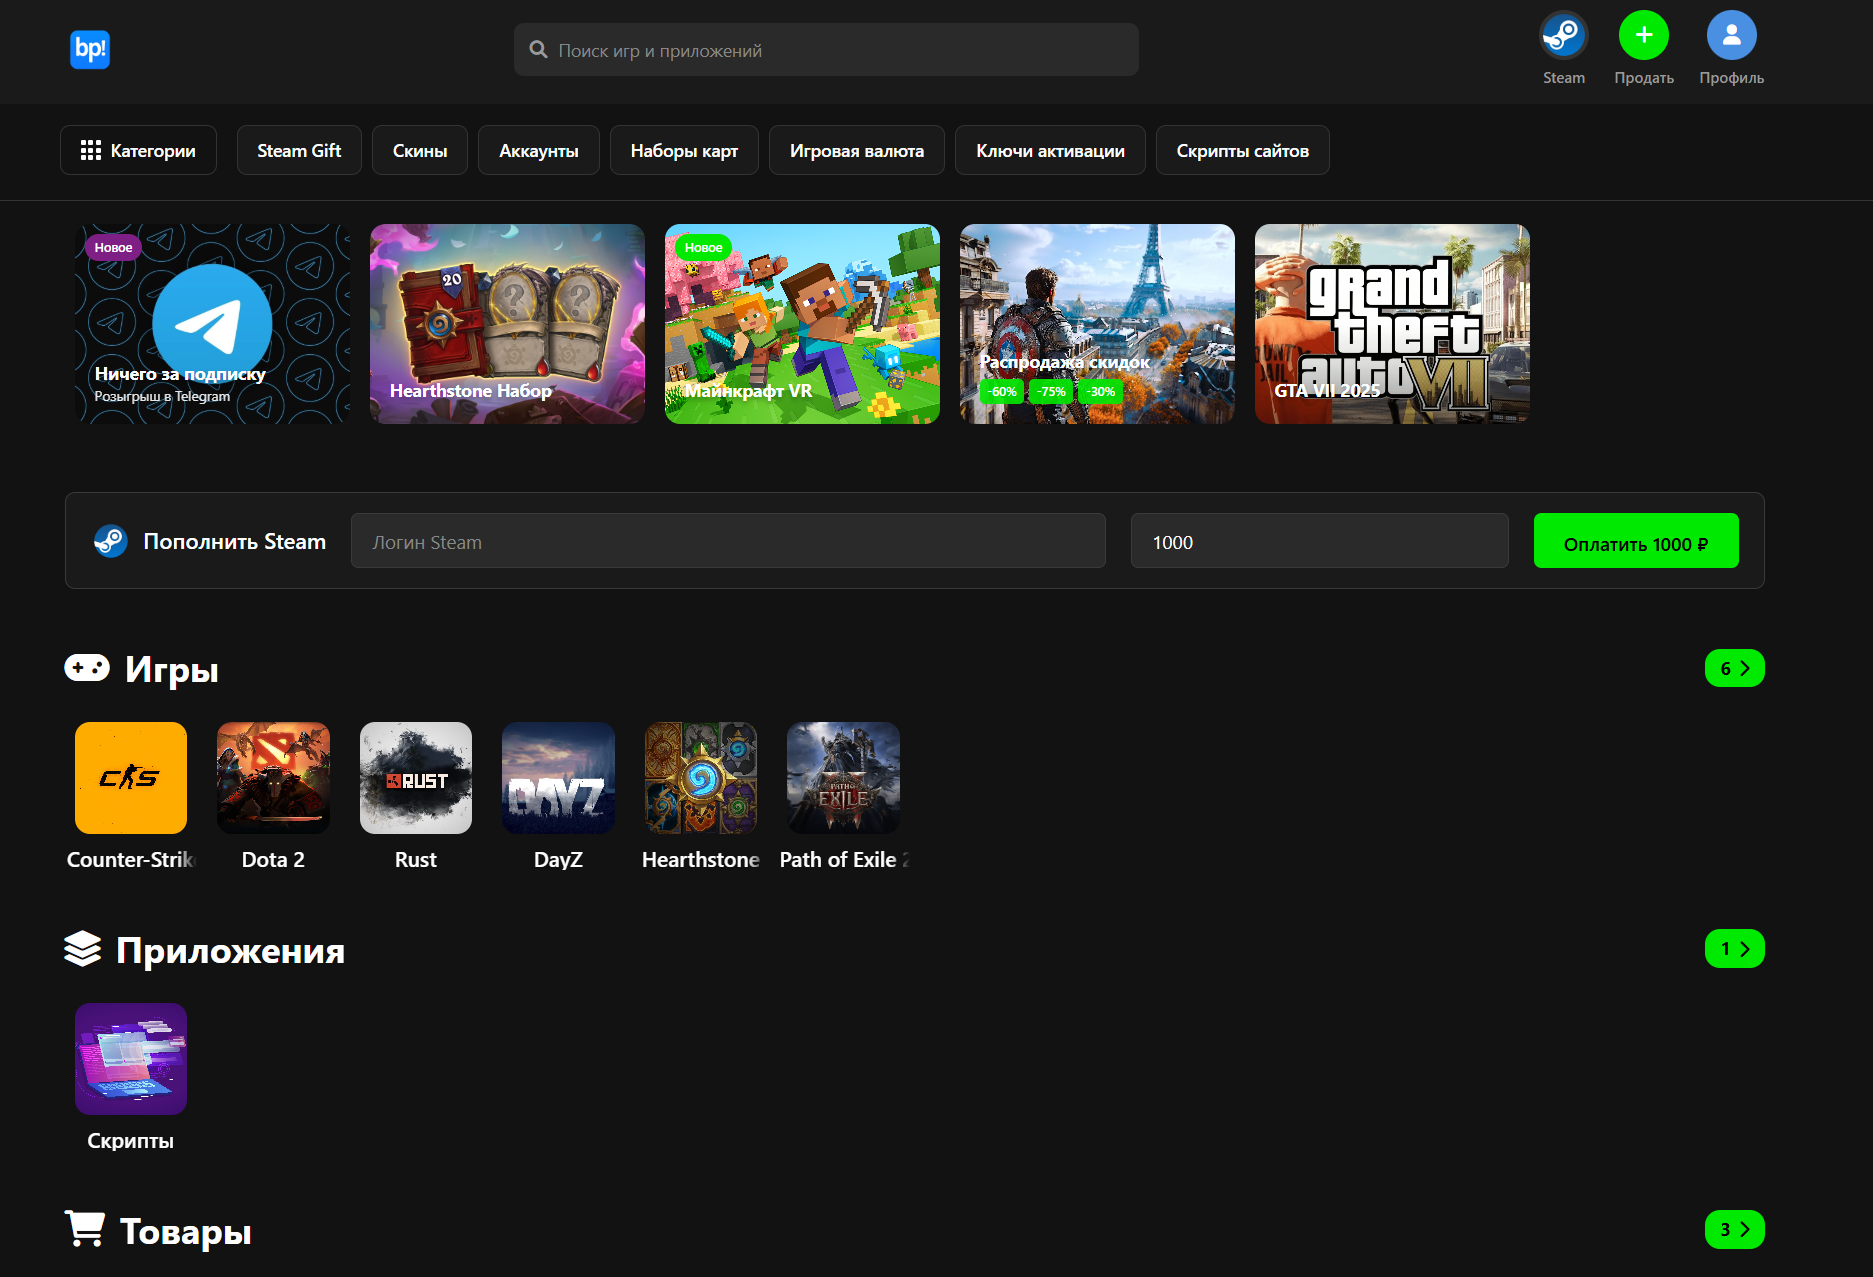Screen dimensions: 1873x1277
Task: Open the Profile avatar icon
Action: point(1731,36)
